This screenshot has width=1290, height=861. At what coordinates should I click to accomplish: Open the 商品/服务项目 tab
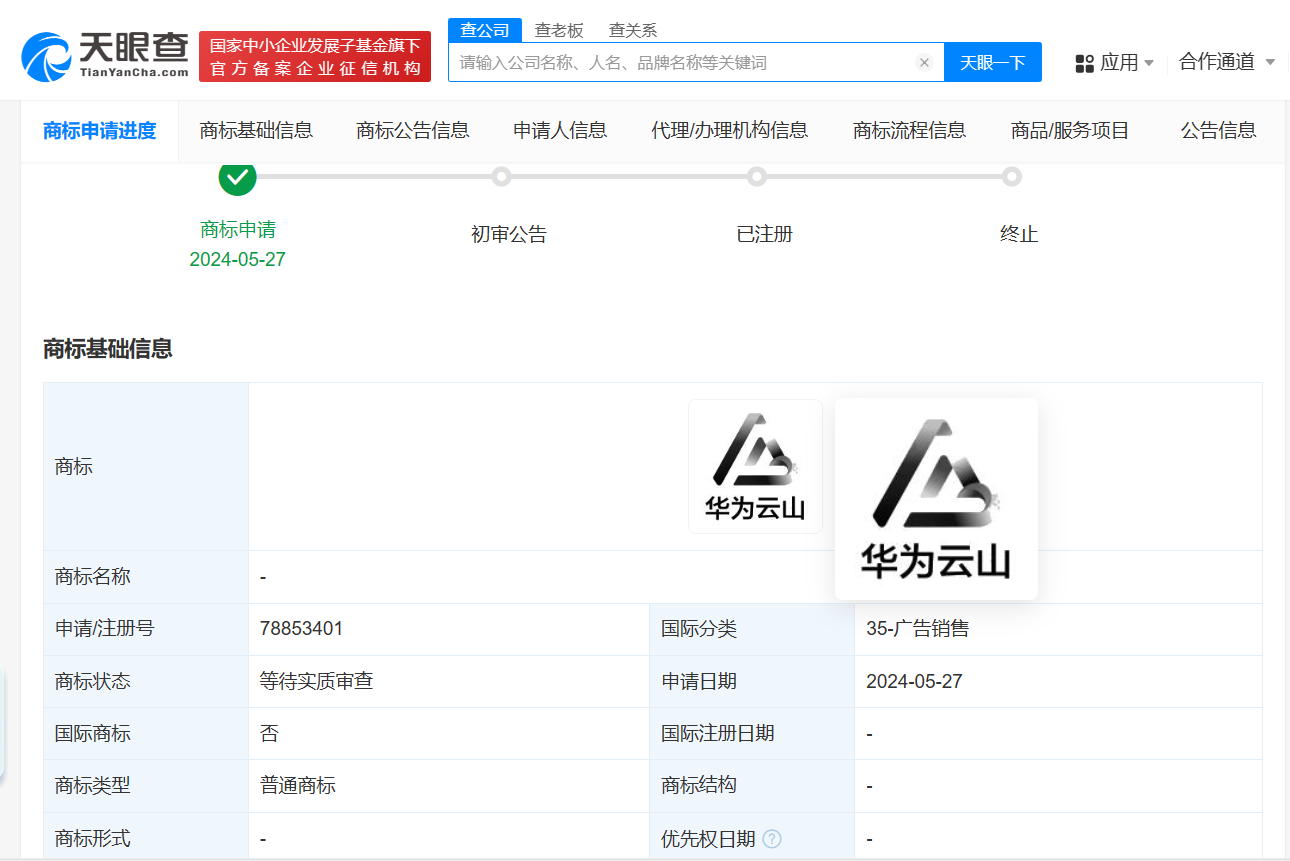1070,130
